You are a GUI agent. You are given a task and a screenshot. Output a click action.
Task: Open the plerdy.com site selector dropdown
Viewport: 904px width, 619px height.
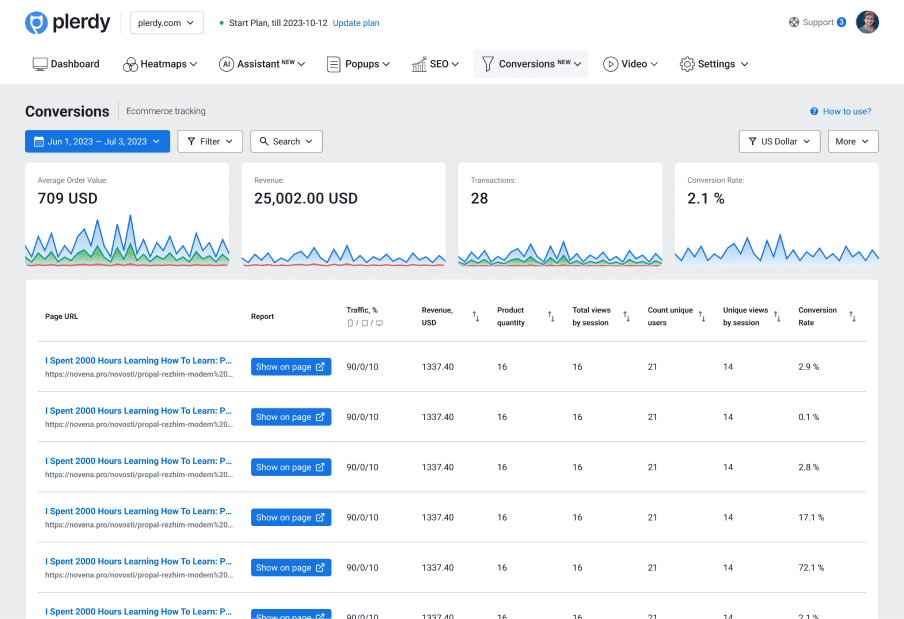pos(167,23)
